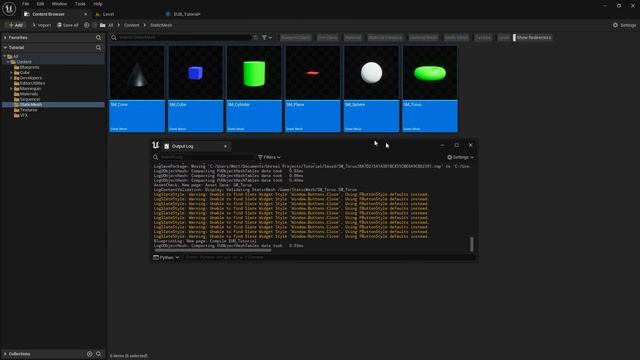Image resolution: width=640 pixels, height=360 pixels.
Task: Click the history back circle icon next to Save All
Action: pyautogui.click(x=87, y=25)
